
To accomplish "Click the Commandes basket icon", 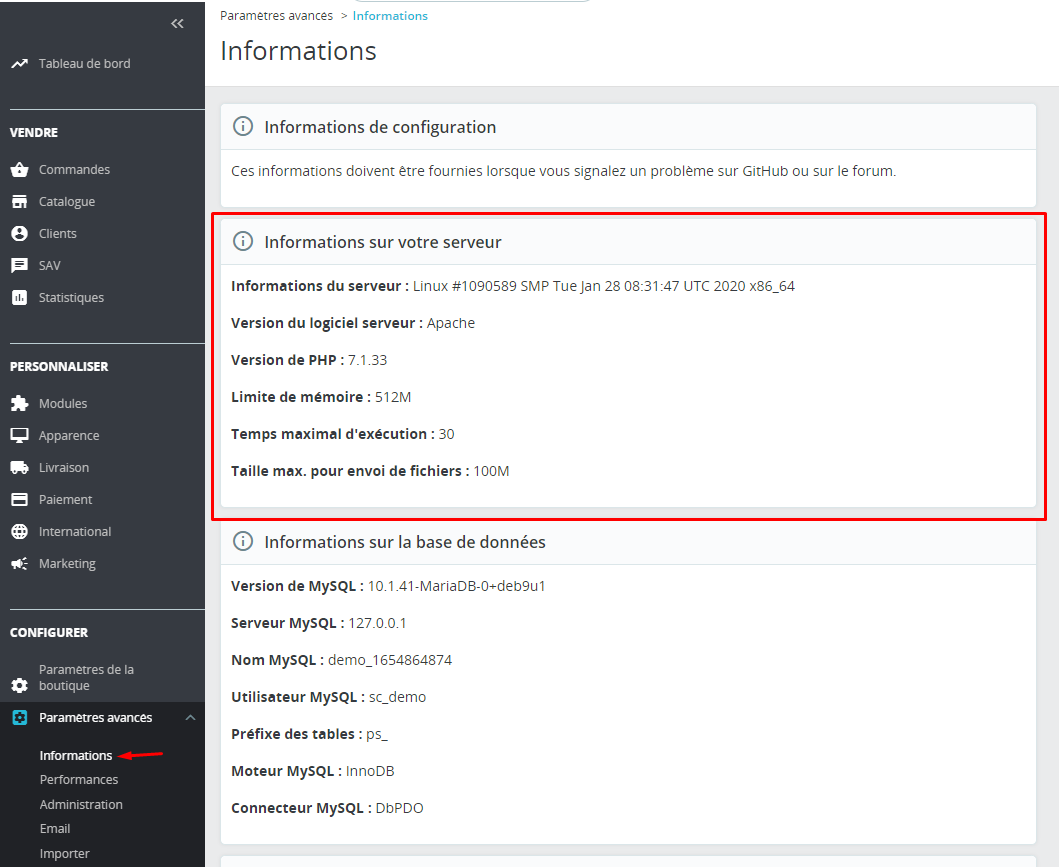I will (x=19, y=170).
